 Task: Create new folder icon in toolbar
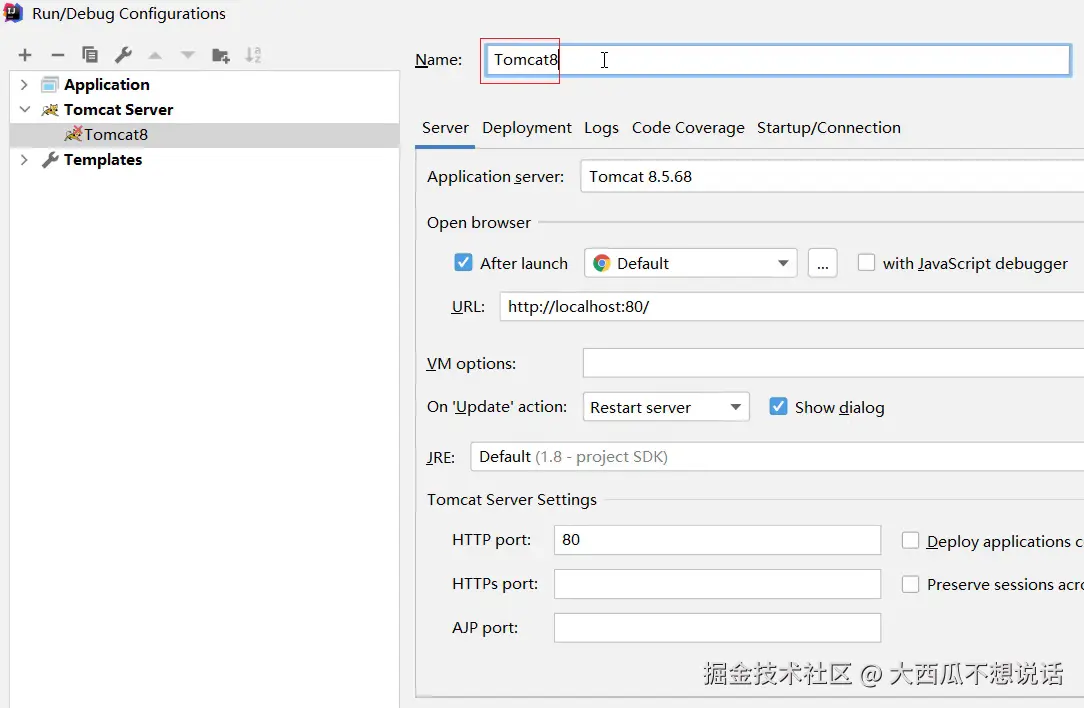point(221,55)
